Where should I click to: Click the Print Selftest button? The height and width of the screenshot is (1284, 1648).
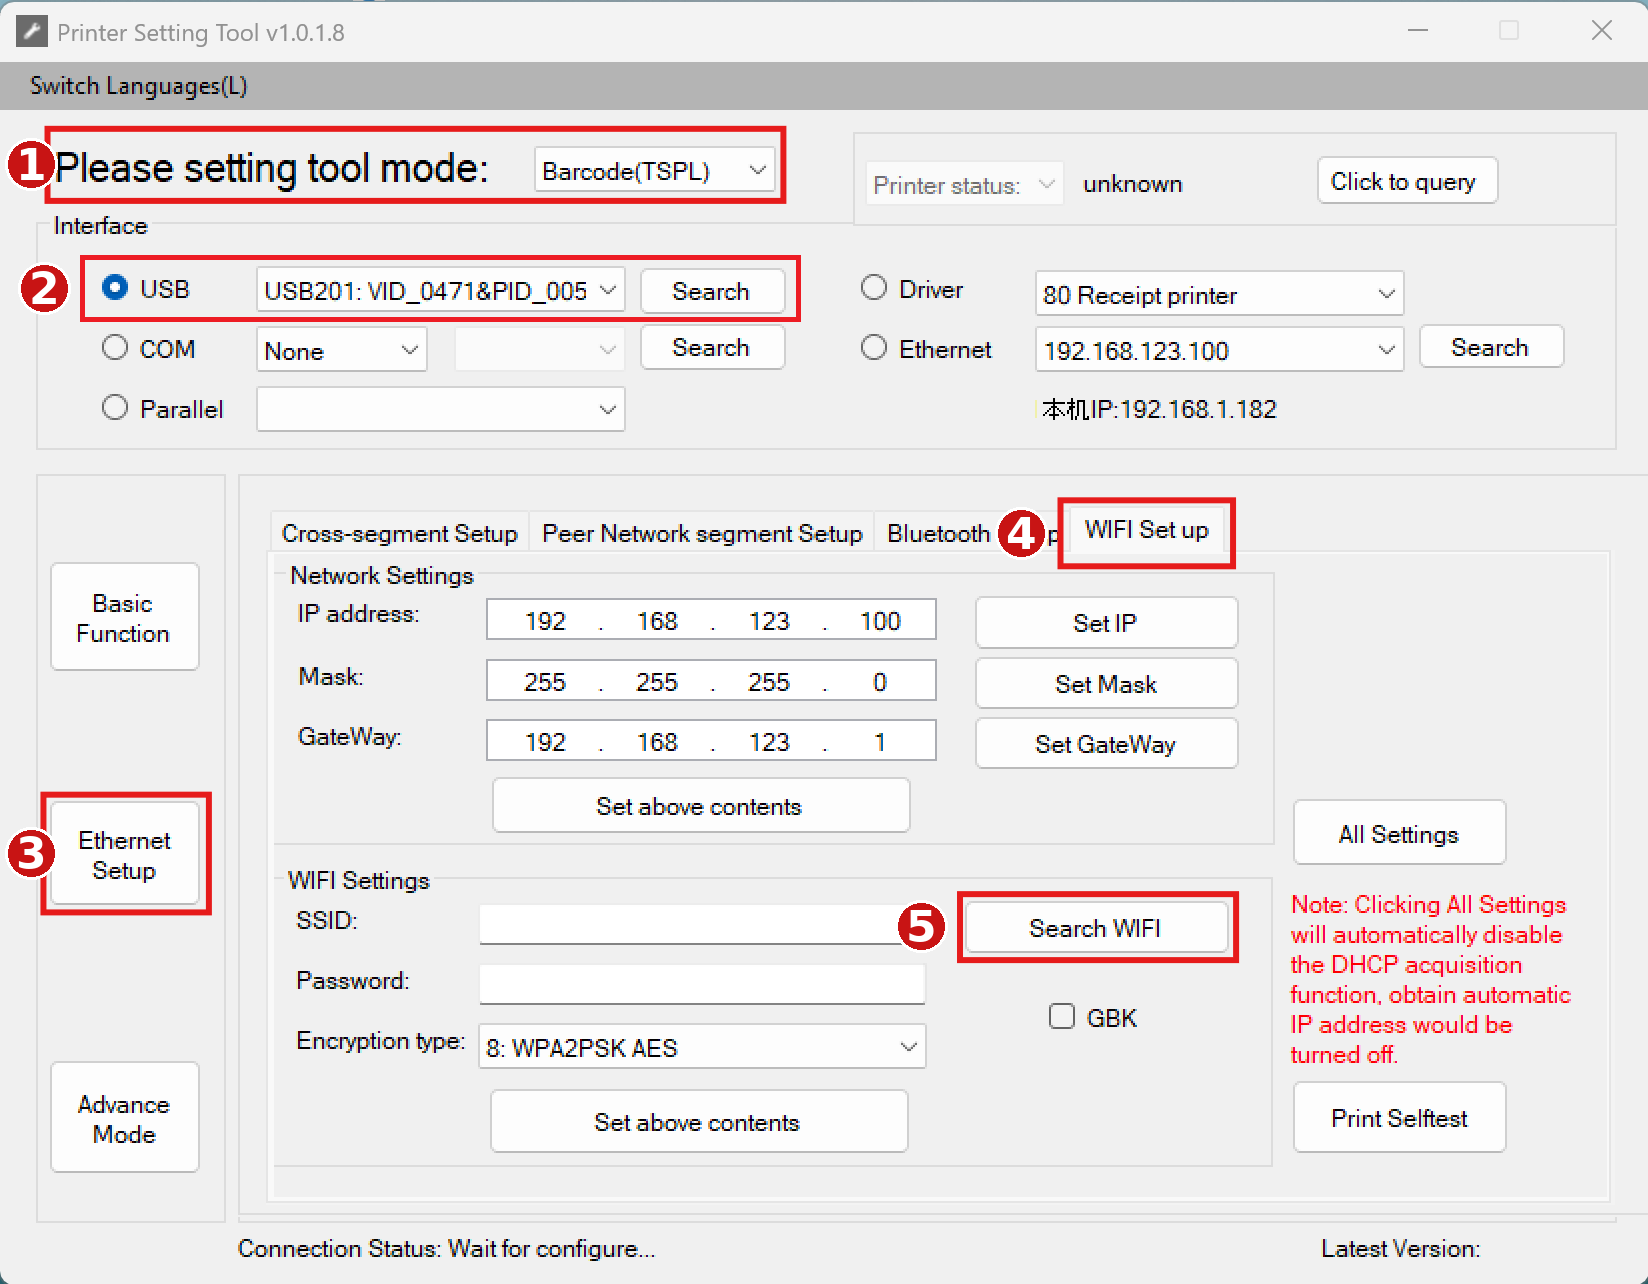tap(1399, 1117)
